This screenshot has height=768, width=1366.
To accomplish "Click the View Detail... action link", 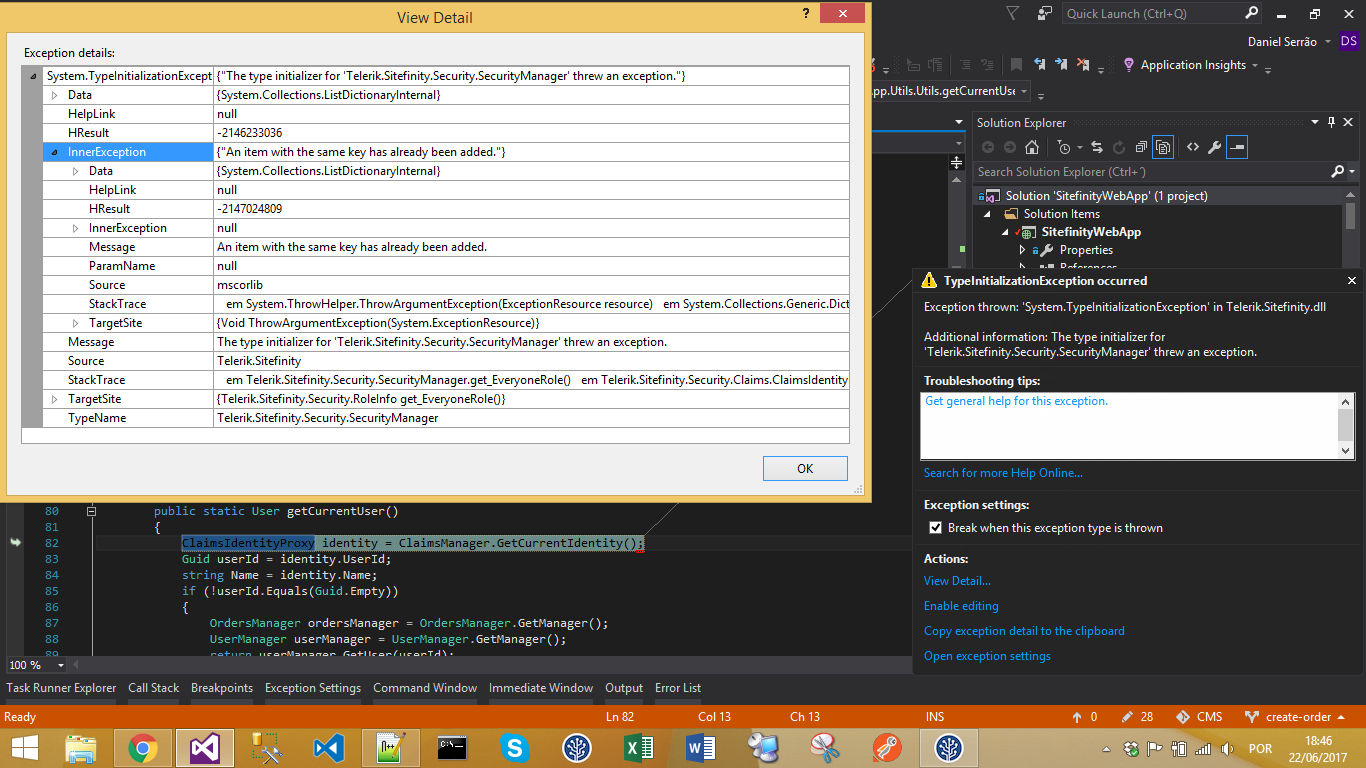I will point(957,581).
